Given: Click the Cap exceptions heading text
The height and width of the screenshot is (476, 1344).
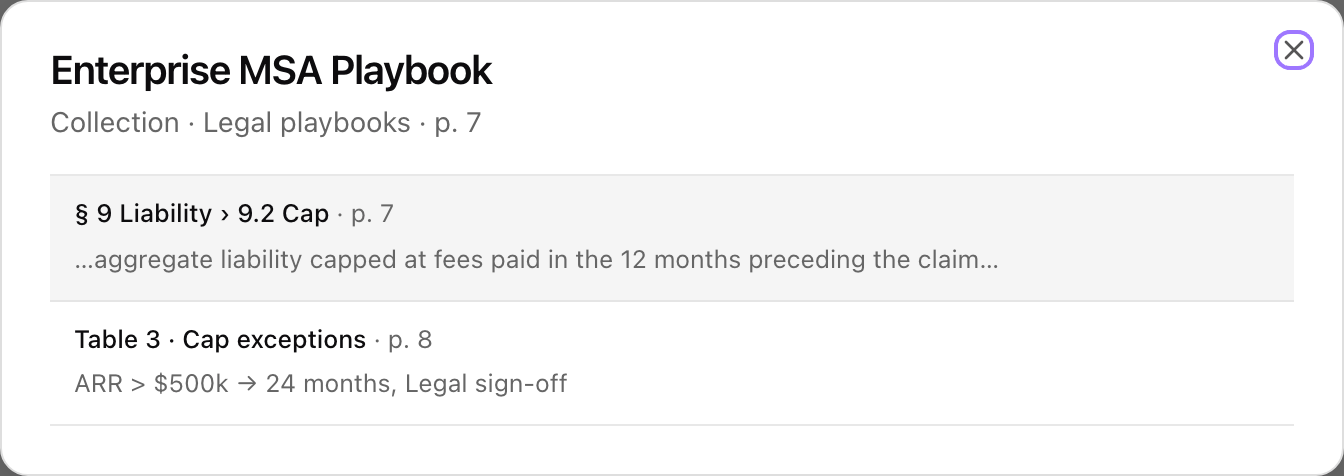Looking at the screenshot, I should (x=274, y=340).
